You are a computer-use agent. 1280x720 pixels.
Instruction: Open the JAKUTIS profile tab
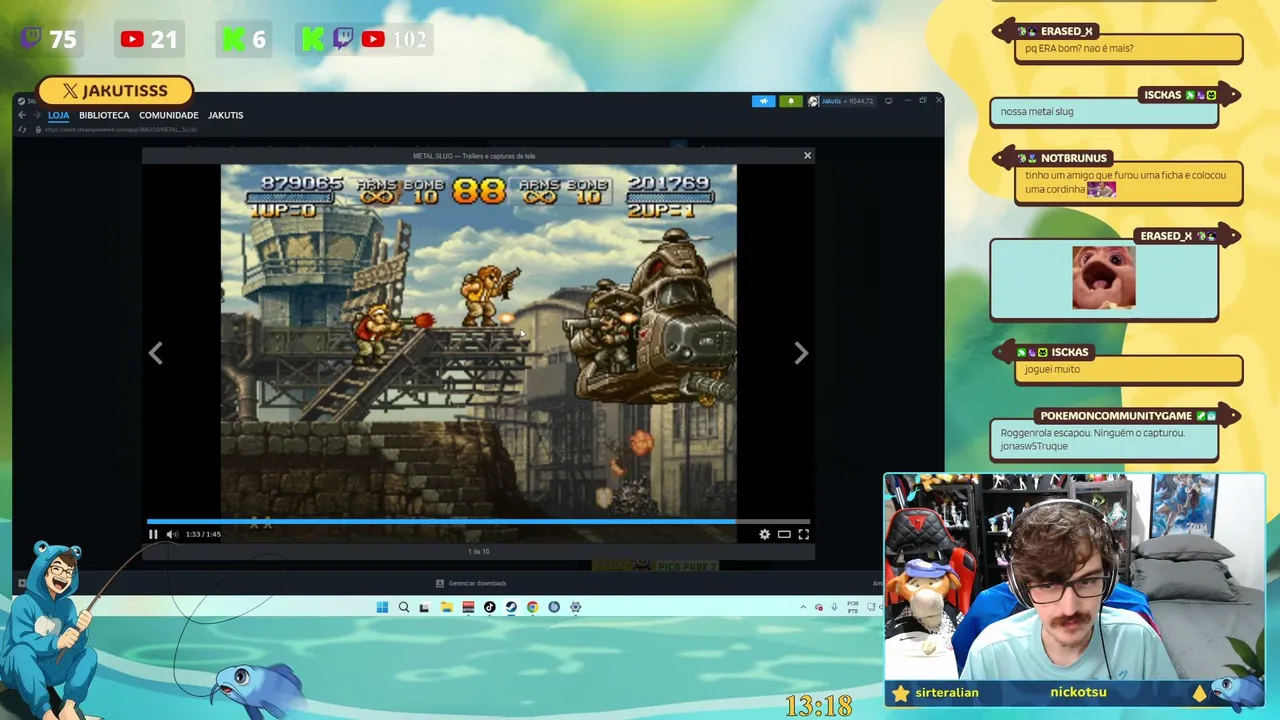pos(226,115)
